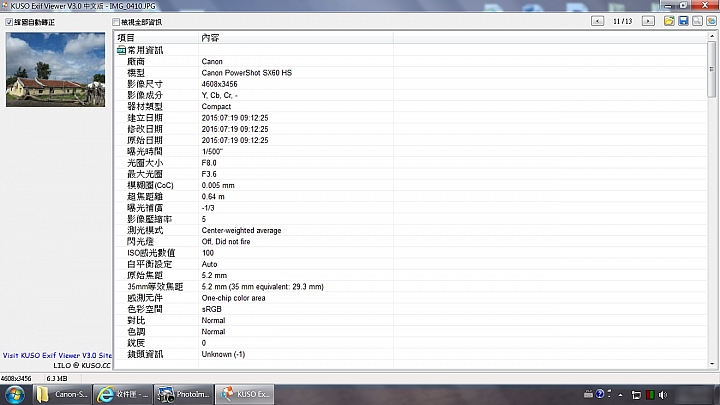
Task: Select the sRGB color space row
Action: click(x=411, y=309)
